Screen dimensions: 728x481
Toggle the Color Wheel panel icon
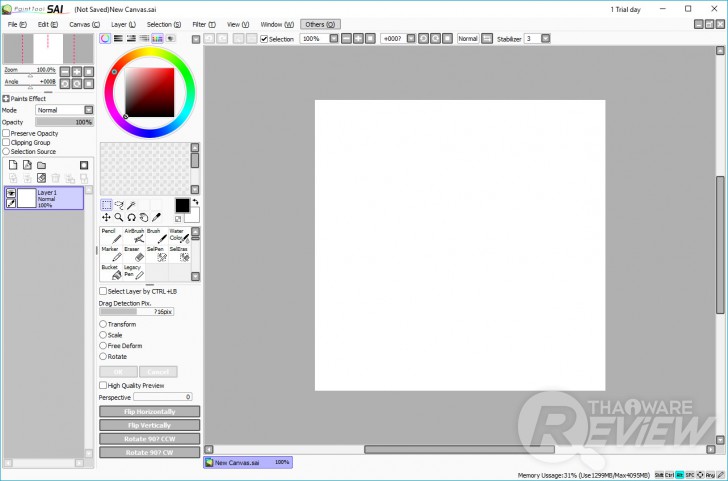pos(105,39)
